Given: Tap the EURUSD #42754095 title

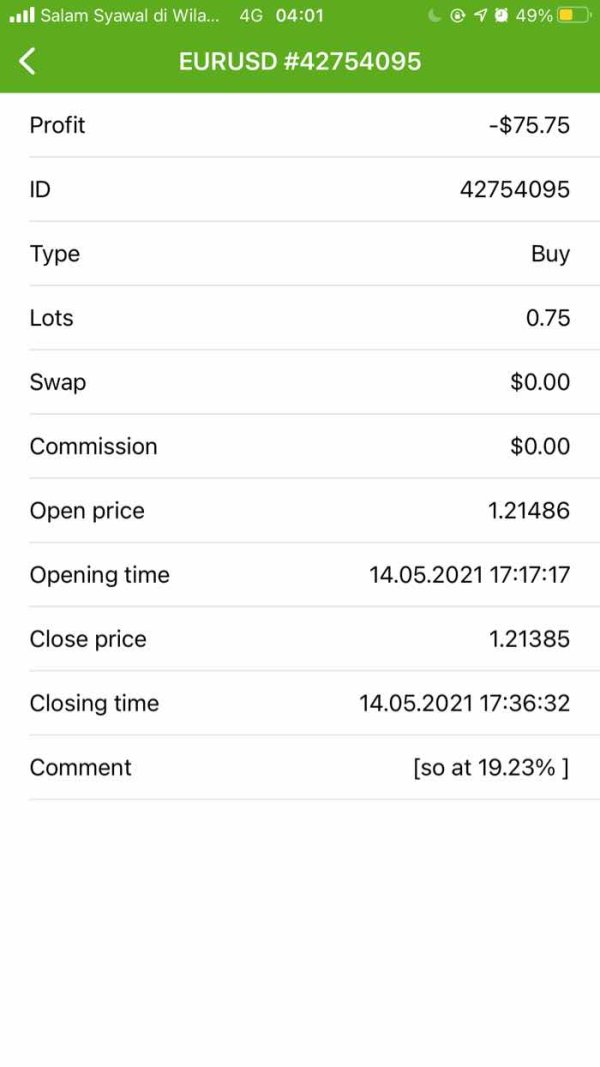Looking at the screenshot, I should 300,61.
